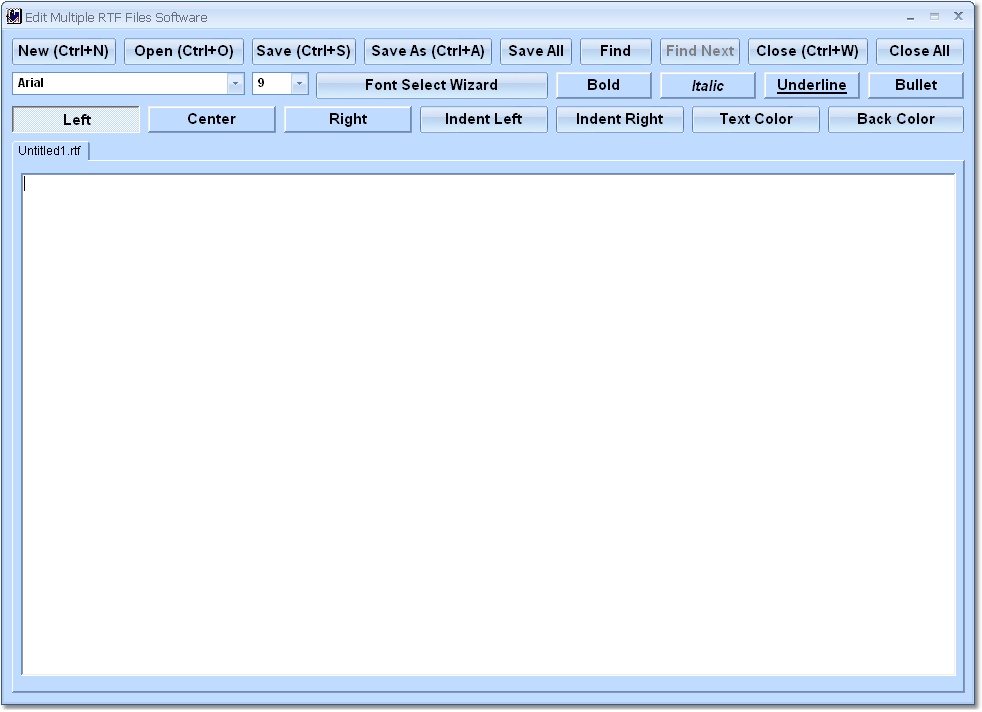Close current file with Close (Ctrl+W)
Image resolution: width=982 pixels, height=712 pixels.
coord(807,51)
